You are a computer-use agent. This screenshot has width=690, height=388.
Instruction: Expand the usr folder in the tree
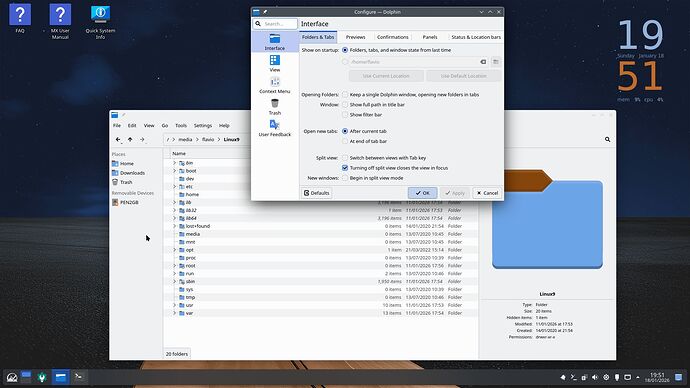174,305
